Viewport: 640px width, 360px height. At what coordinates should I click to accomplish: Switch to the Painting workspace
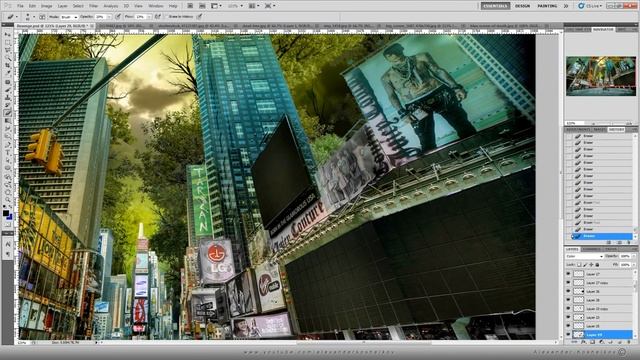(x=547, y=6)
